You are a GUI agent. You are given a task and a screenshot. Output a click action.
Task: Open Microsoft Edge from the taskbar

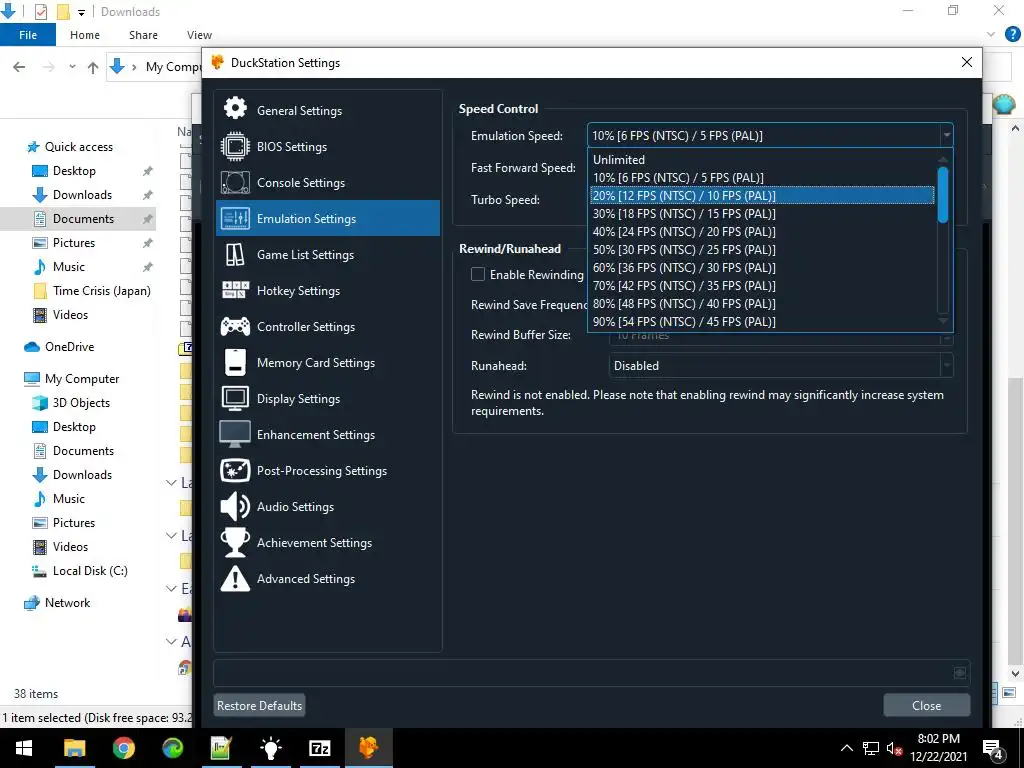coord(172,748)
